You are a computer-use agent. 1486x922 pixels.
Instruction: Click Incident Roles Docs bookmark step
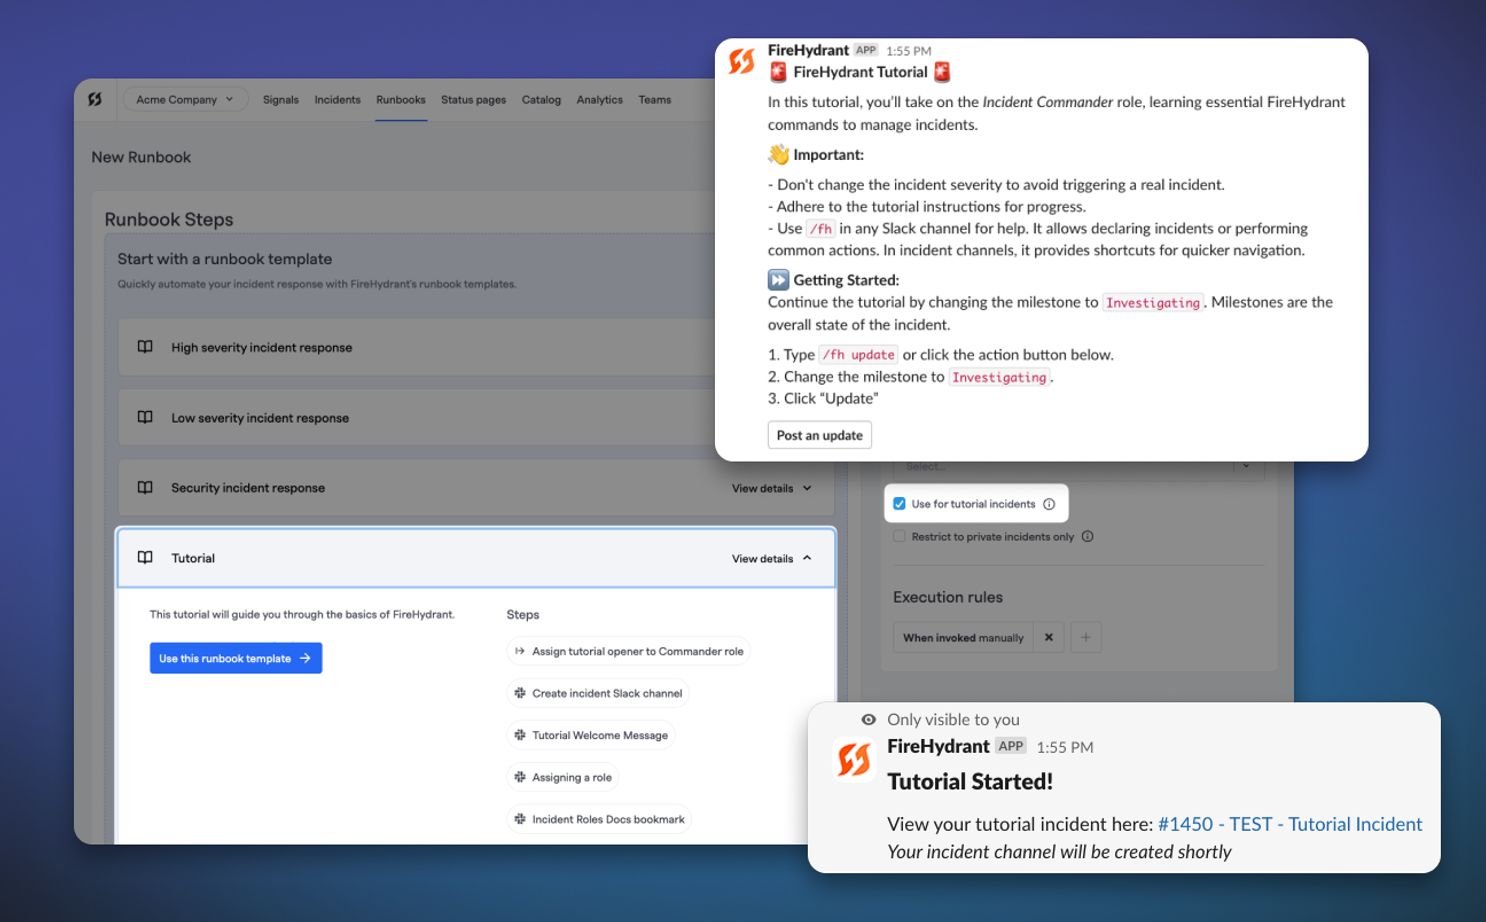point(599,819)
